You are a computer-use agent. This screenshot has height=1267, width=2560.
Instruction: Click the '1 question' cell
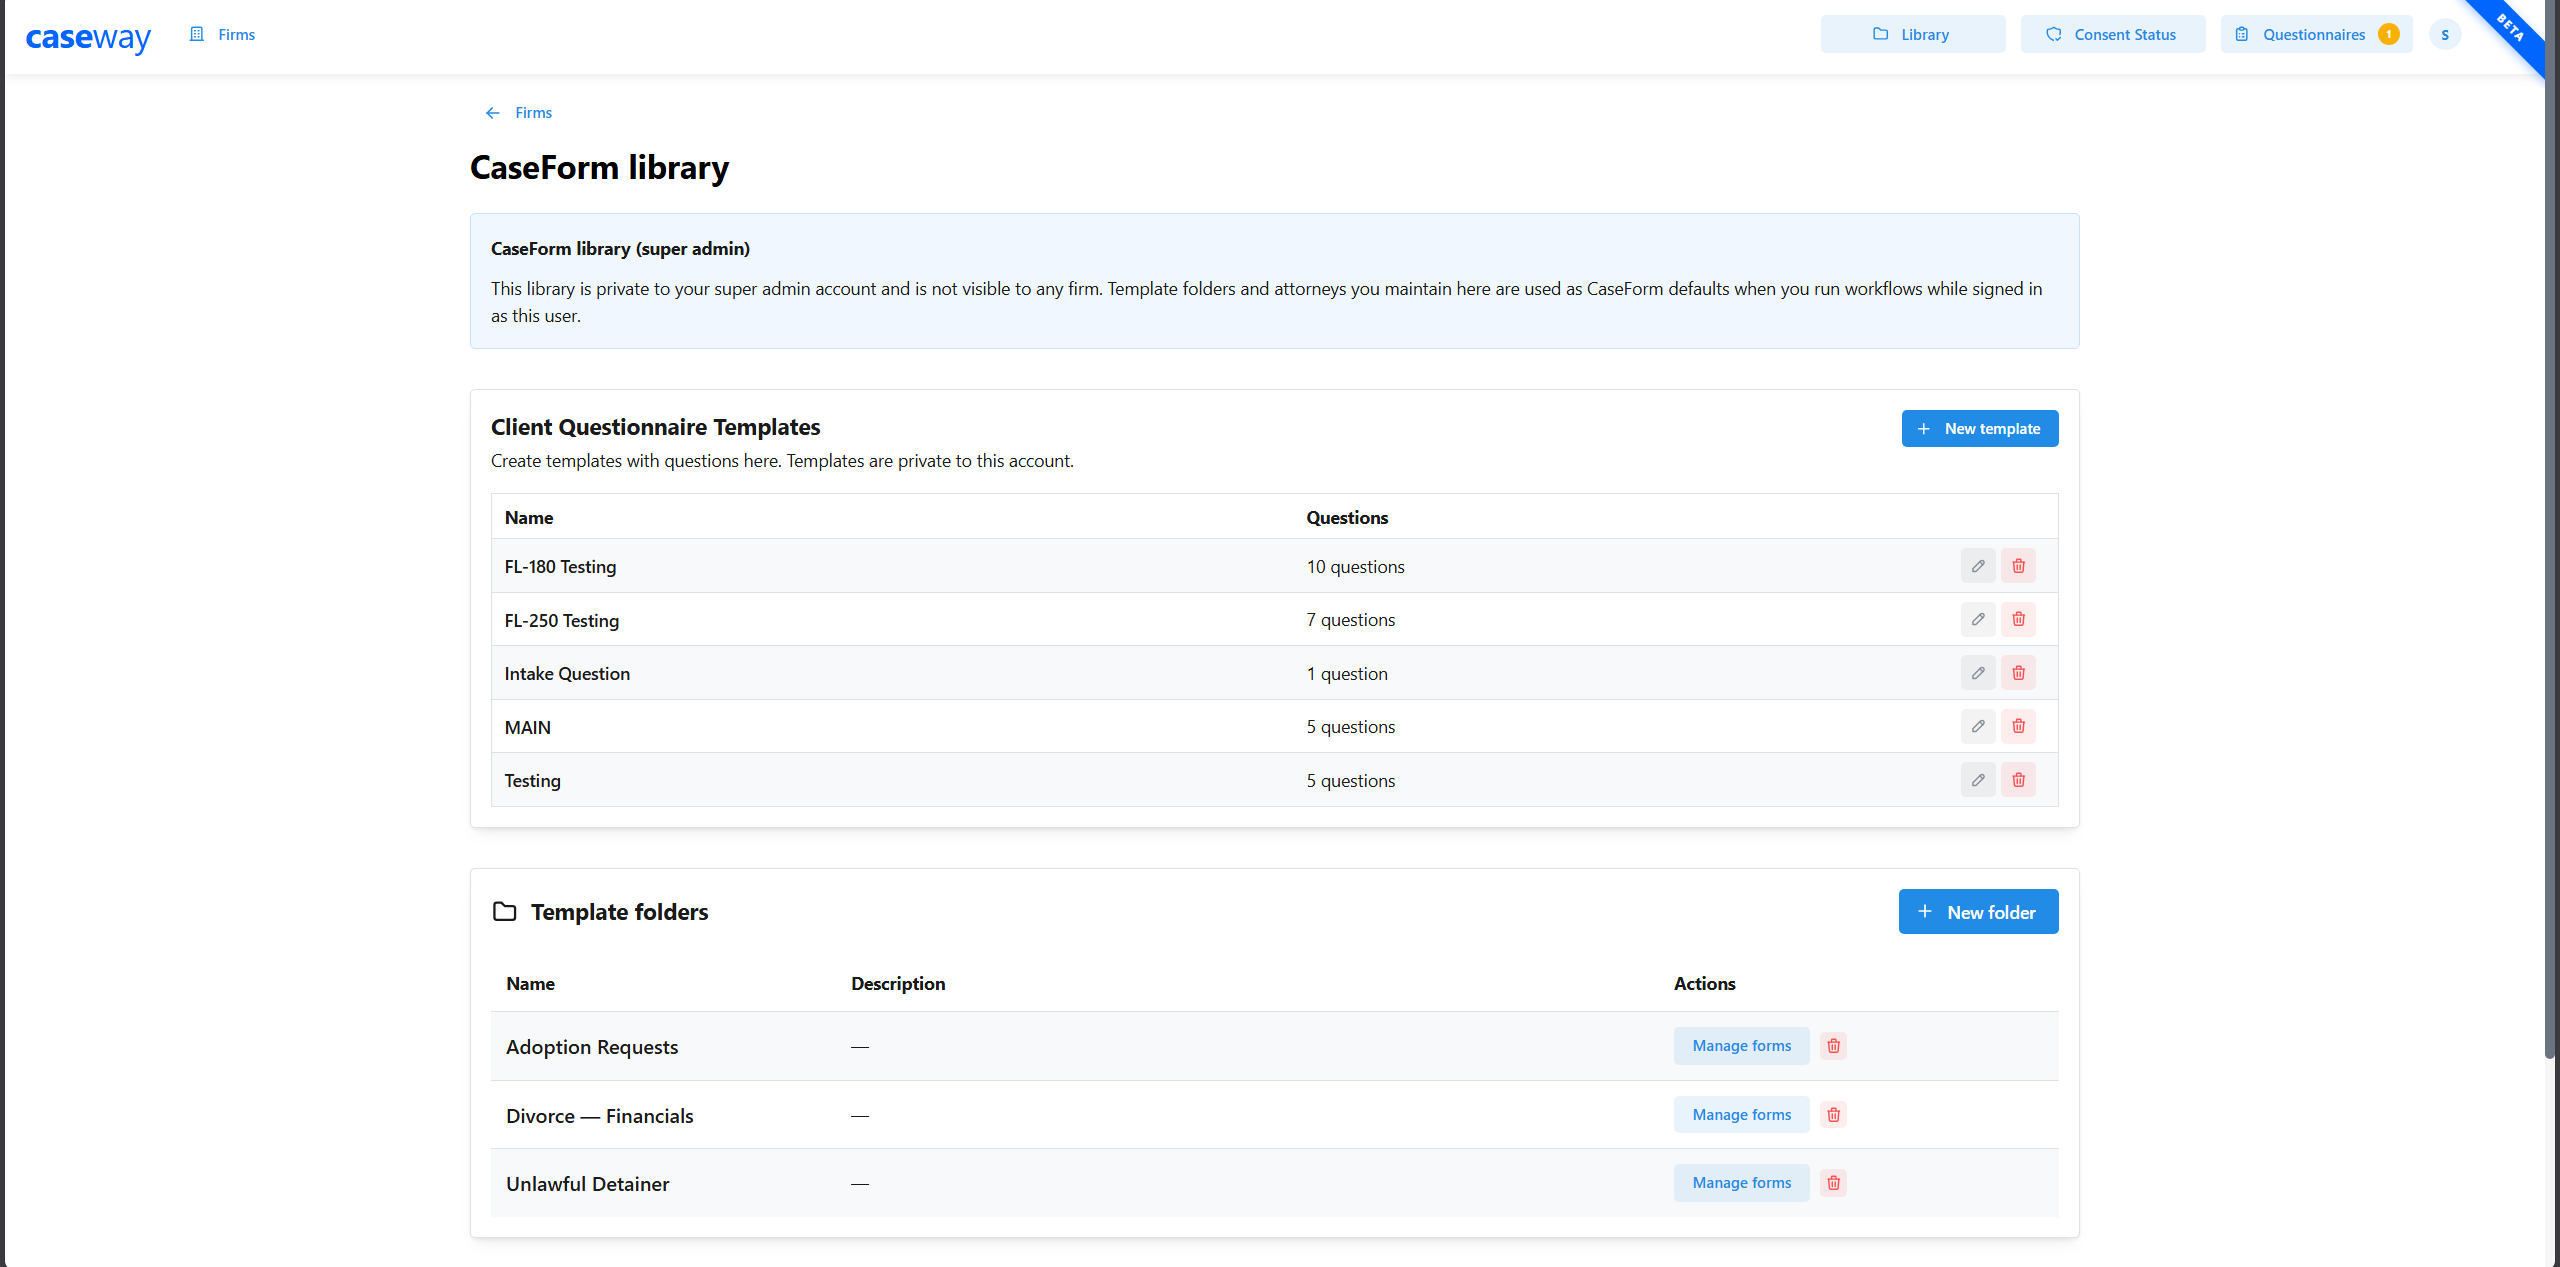1346,674
